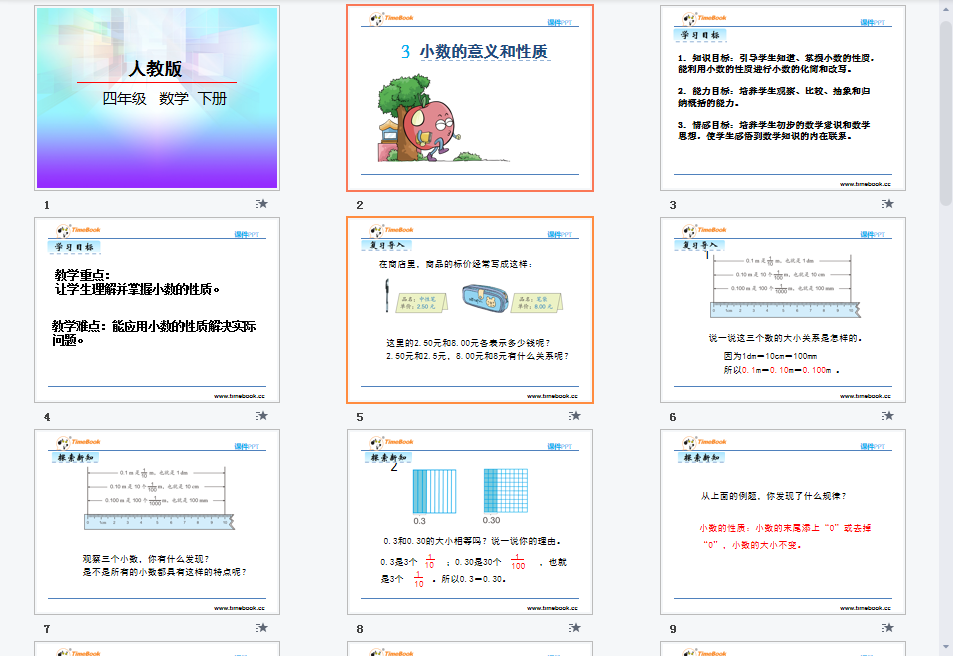Click the vertical scrollbar thumb
This screenshot has width=953, height=656.
pos(945,110)
